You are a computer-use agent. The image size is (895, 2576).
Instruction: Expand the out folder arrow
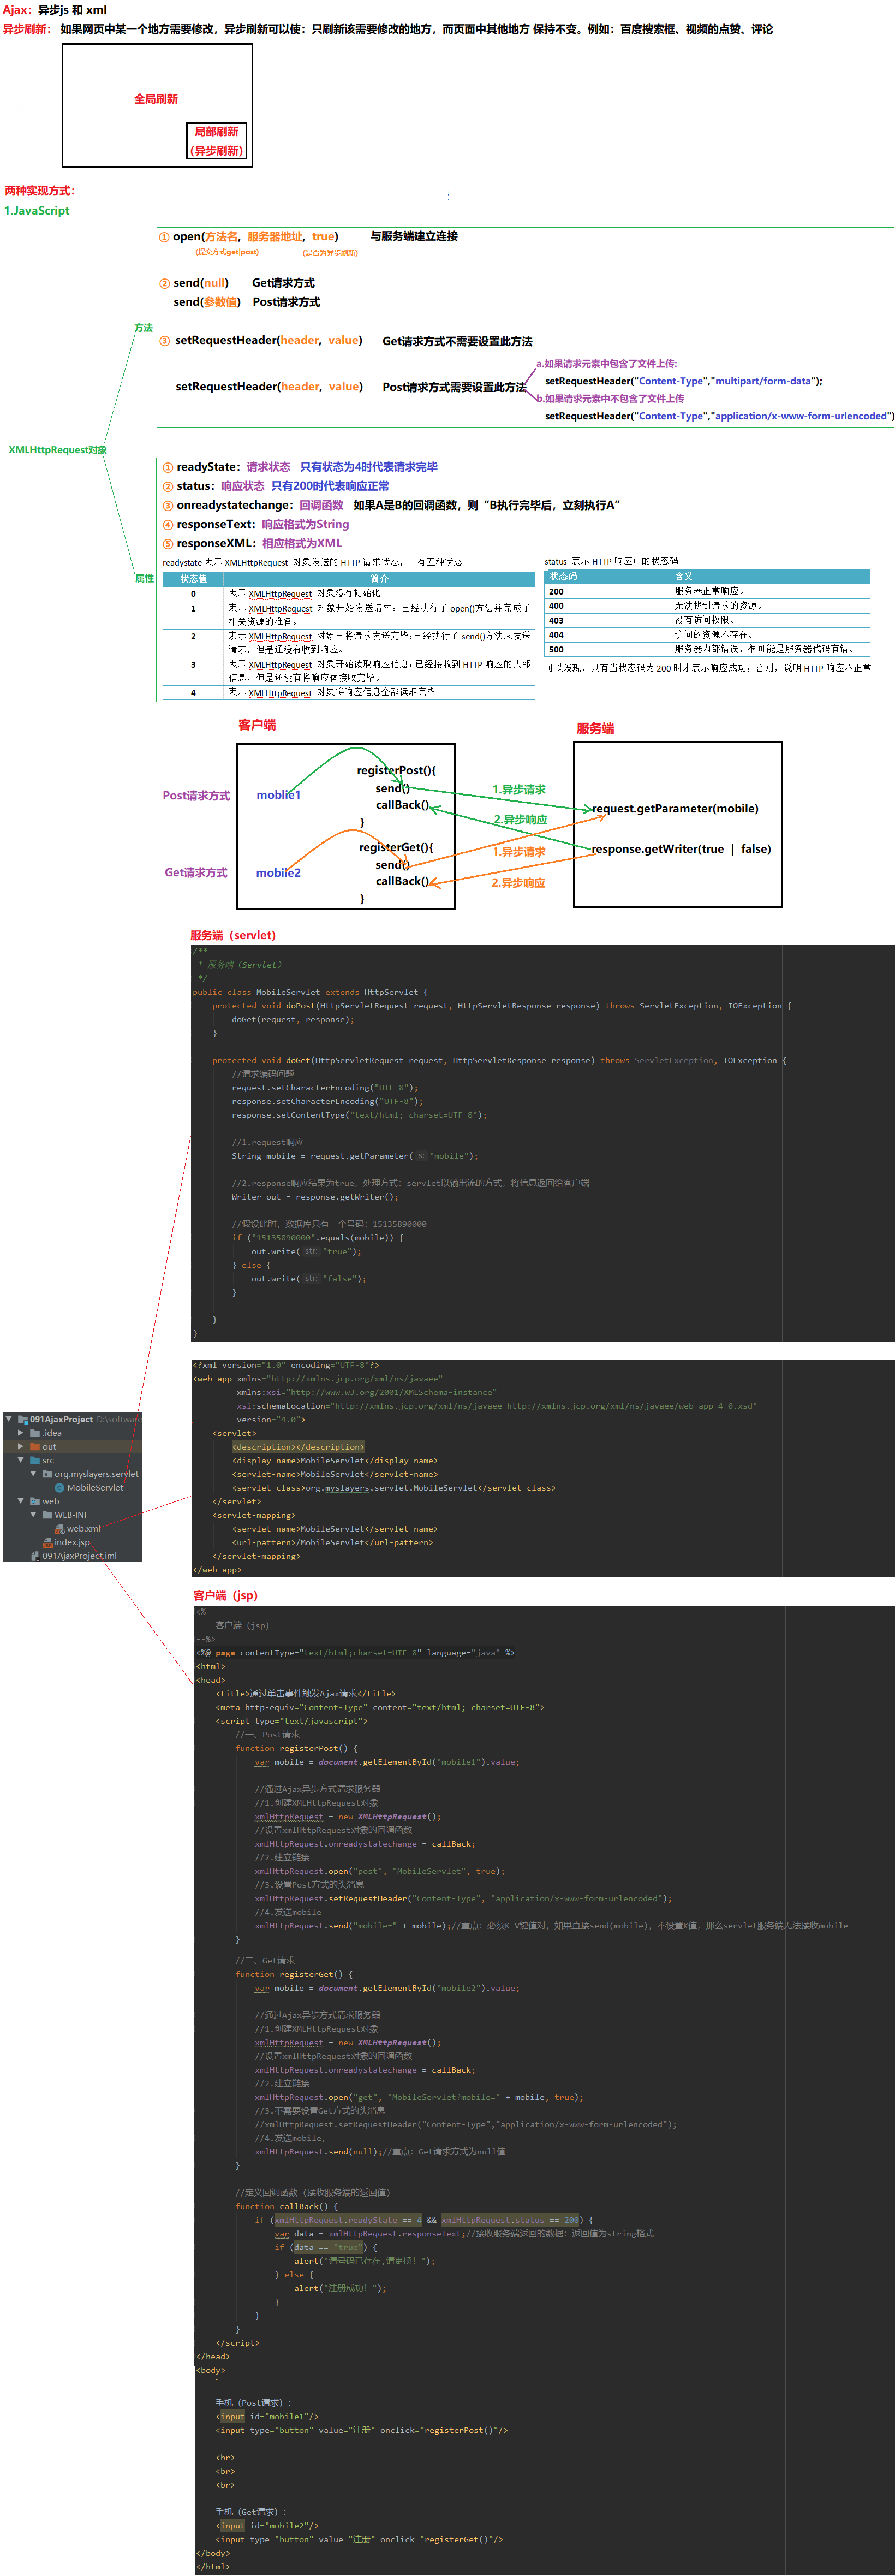tap(20, 1447)
